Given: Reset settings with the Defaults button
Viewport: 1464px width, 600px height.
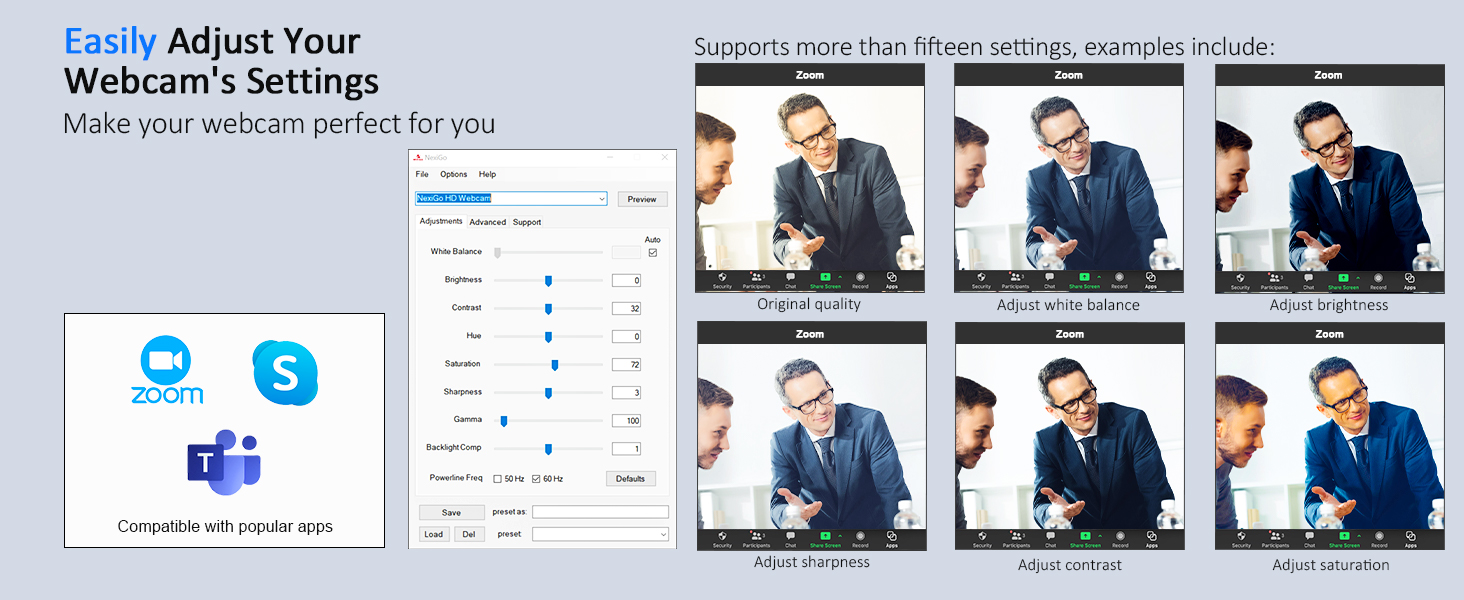Looking at the screenshot, I should click(630, 479).
